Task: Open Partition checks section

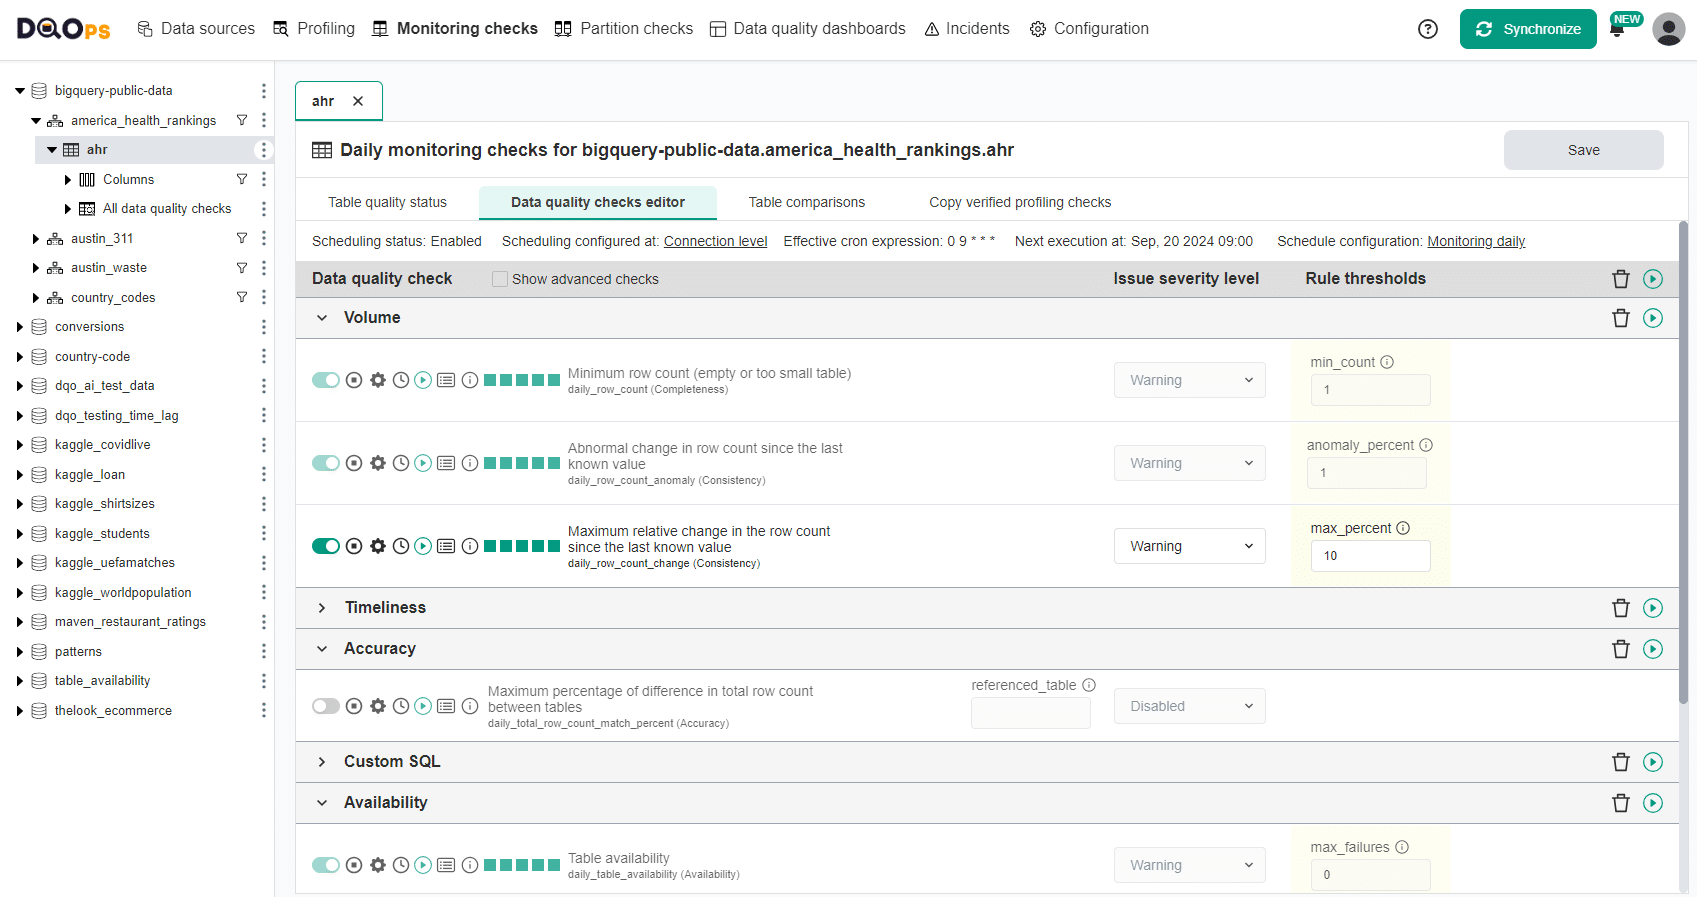Action: pyautogui.click(x=624, y=29)
